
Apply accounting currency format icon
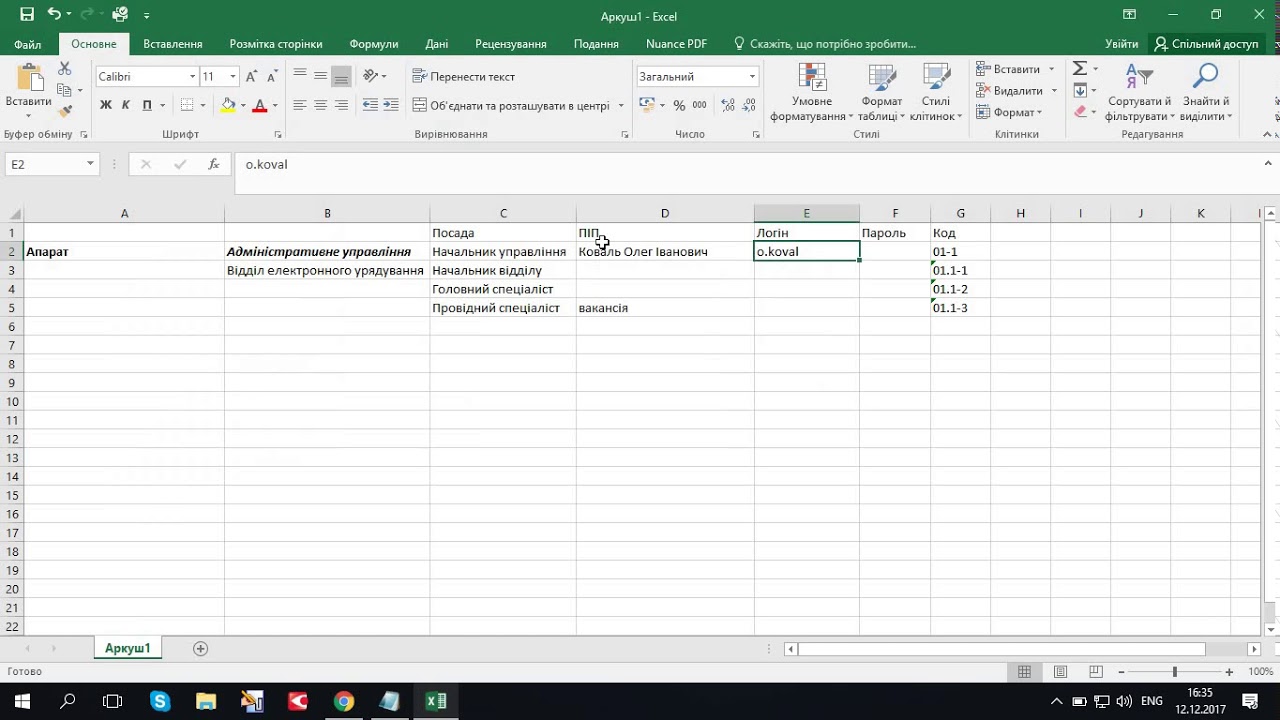tap(646, 105)
